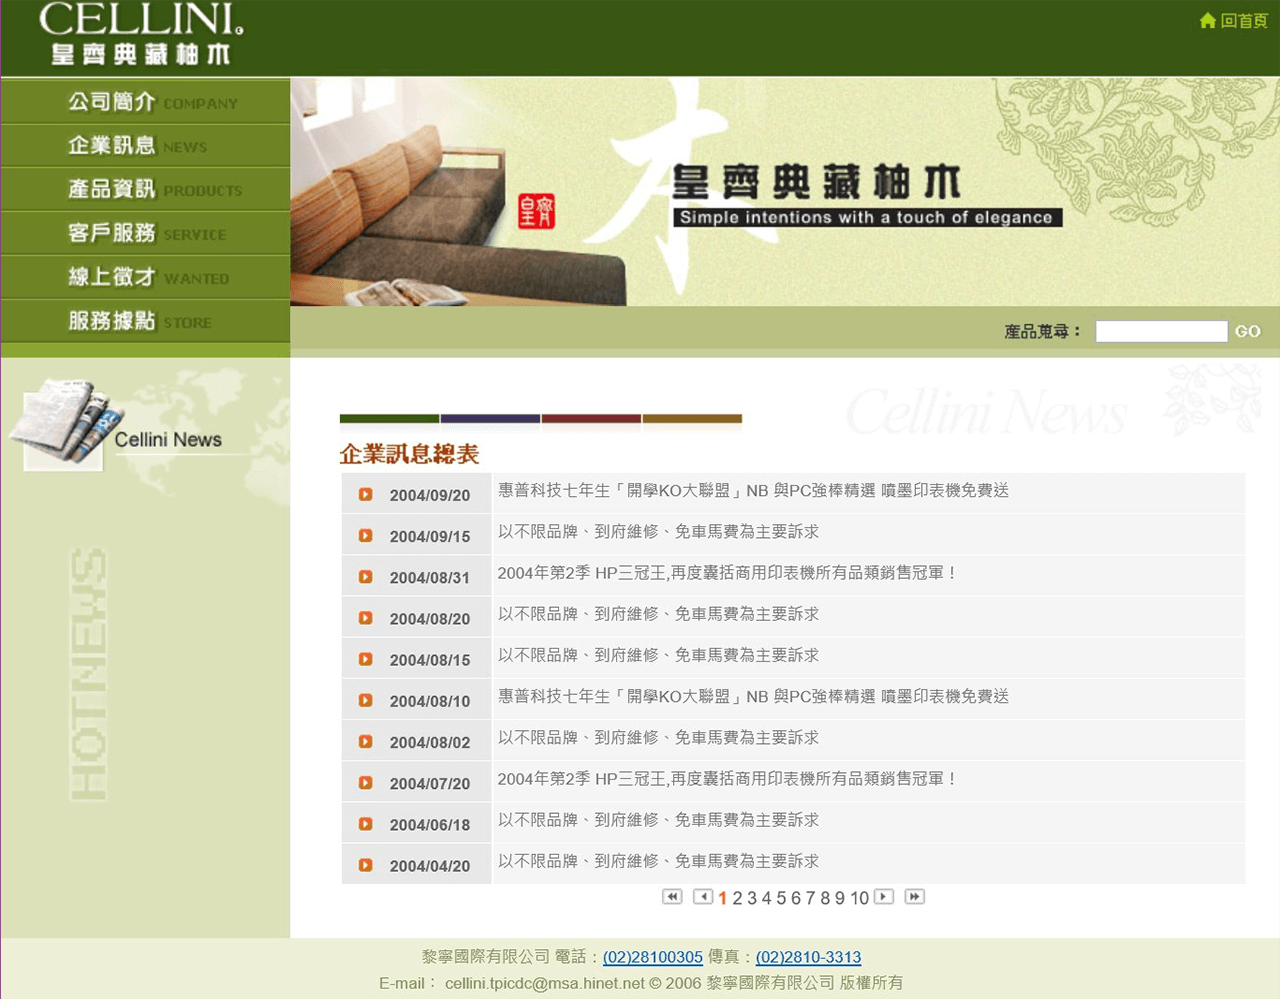Click the newspaper icon beside Cellini News

[65, 423]
